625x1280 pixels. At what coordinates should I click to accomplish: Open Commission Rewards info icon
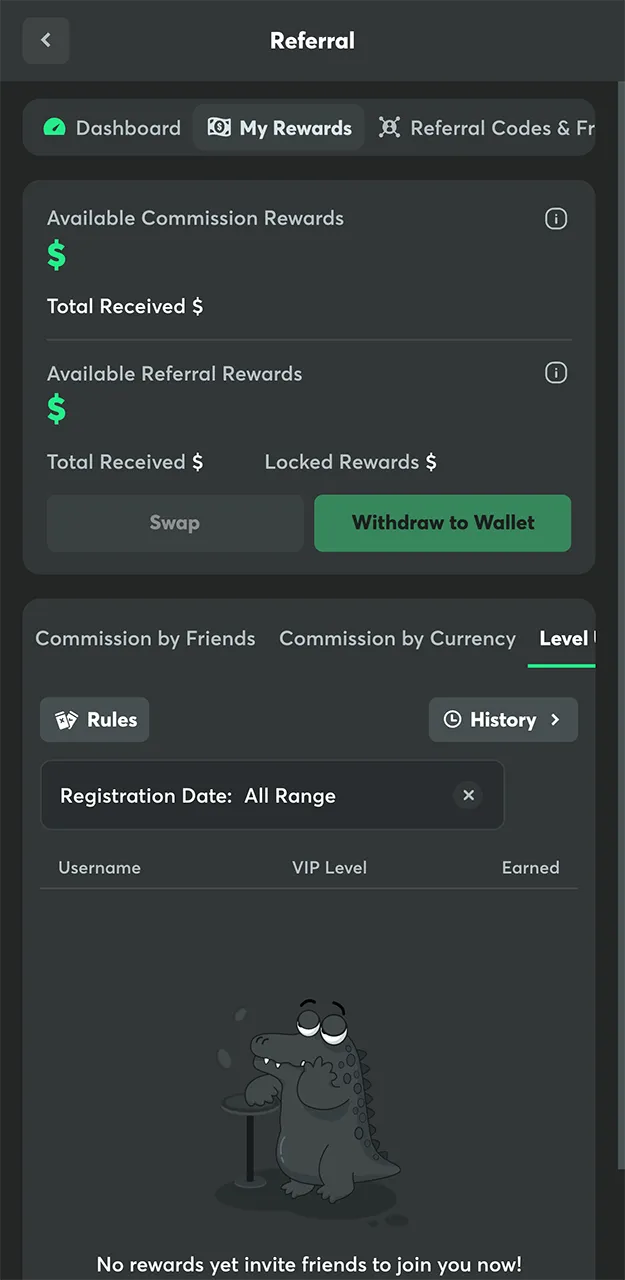coord(556,219)
